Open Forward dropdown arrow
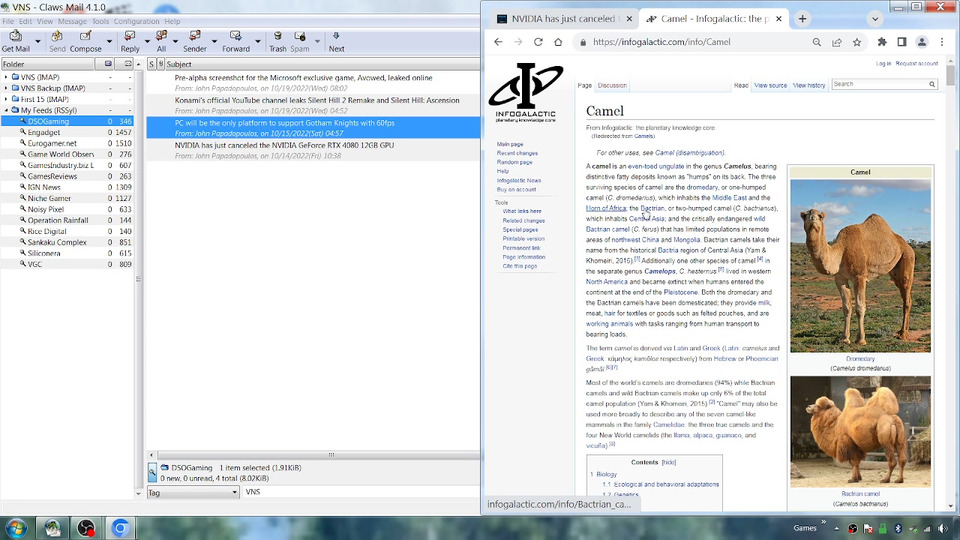Viewport: 960px width, 540px height. (257, 42)
